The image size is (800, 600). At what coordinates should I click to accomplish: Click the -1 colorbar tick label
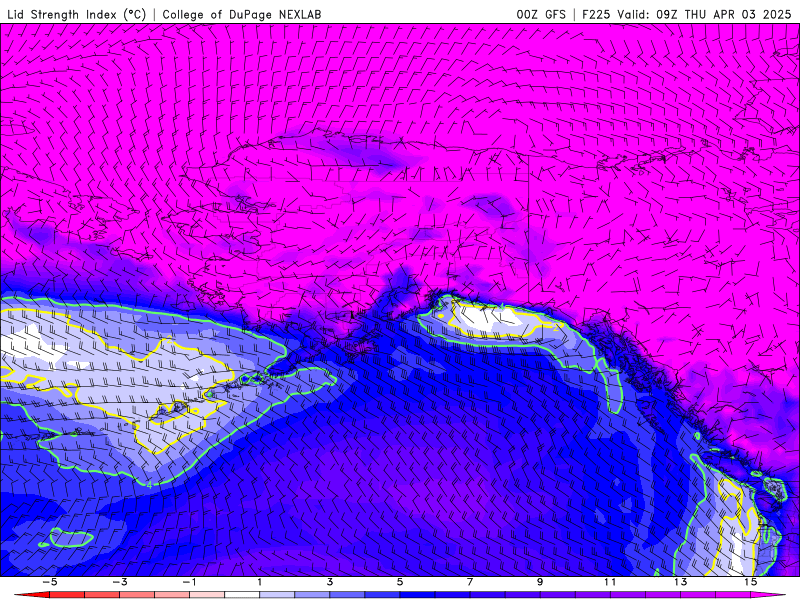point(189,582)
